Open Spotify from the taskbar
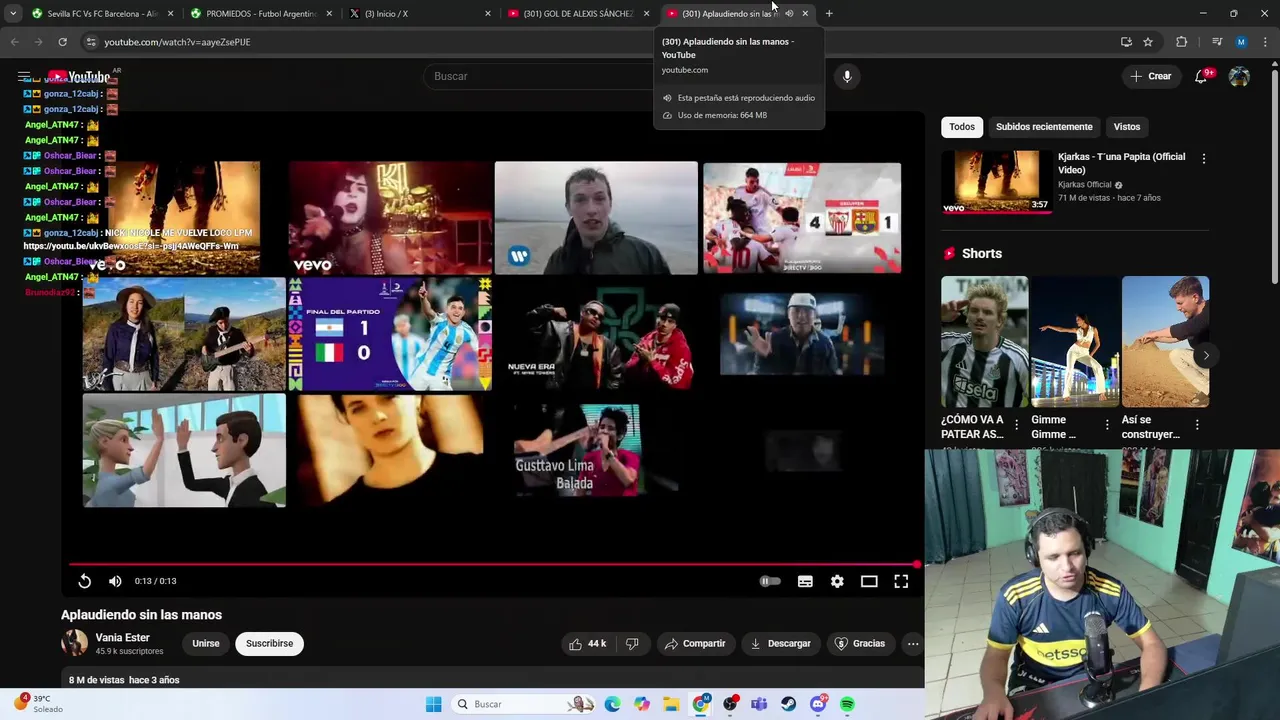 pos(847,704)
